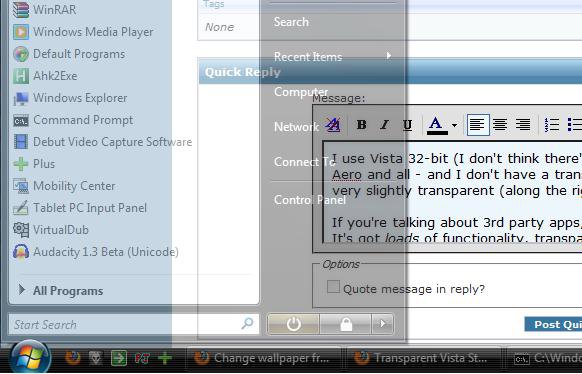The height and width of the screenshot is (374, 582).
Task: Open Windows Explorer
Action: pos(70,98)
